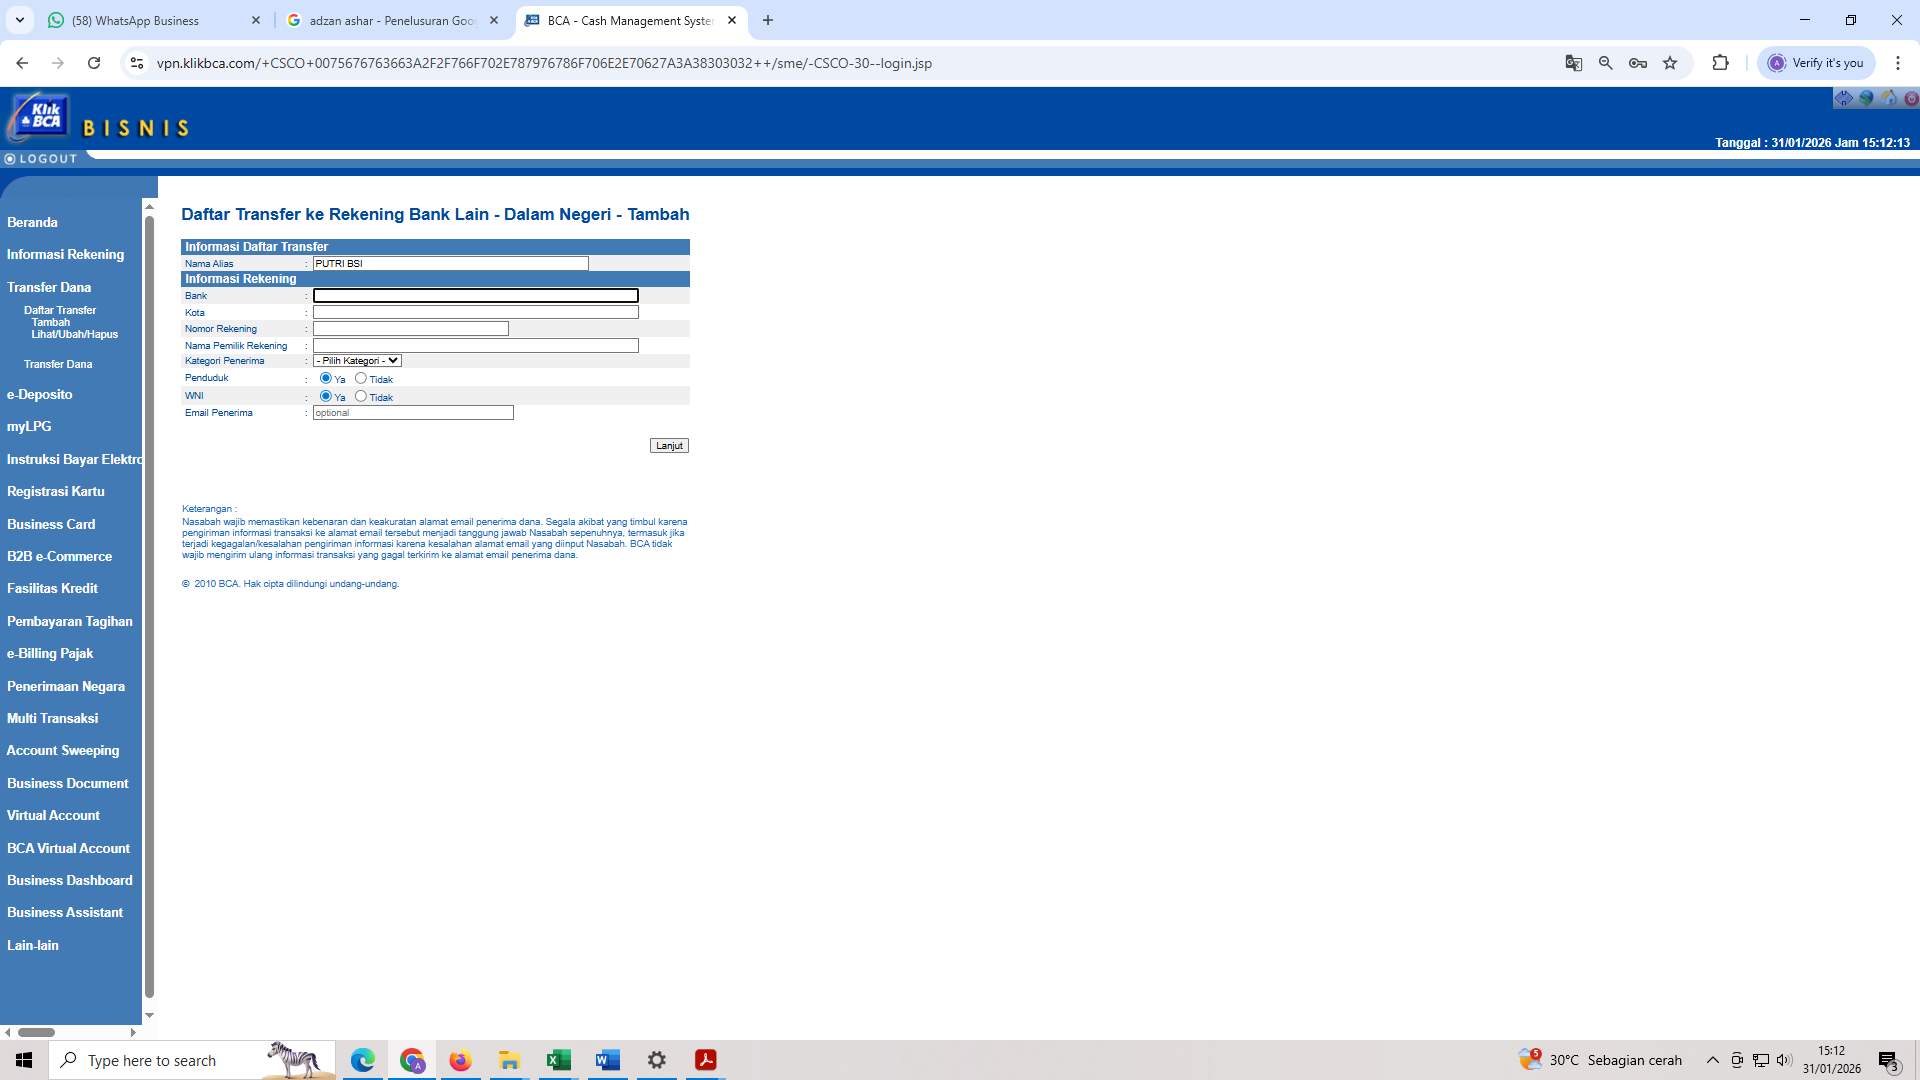Click the red logout power icon in header

(1912, 98)
